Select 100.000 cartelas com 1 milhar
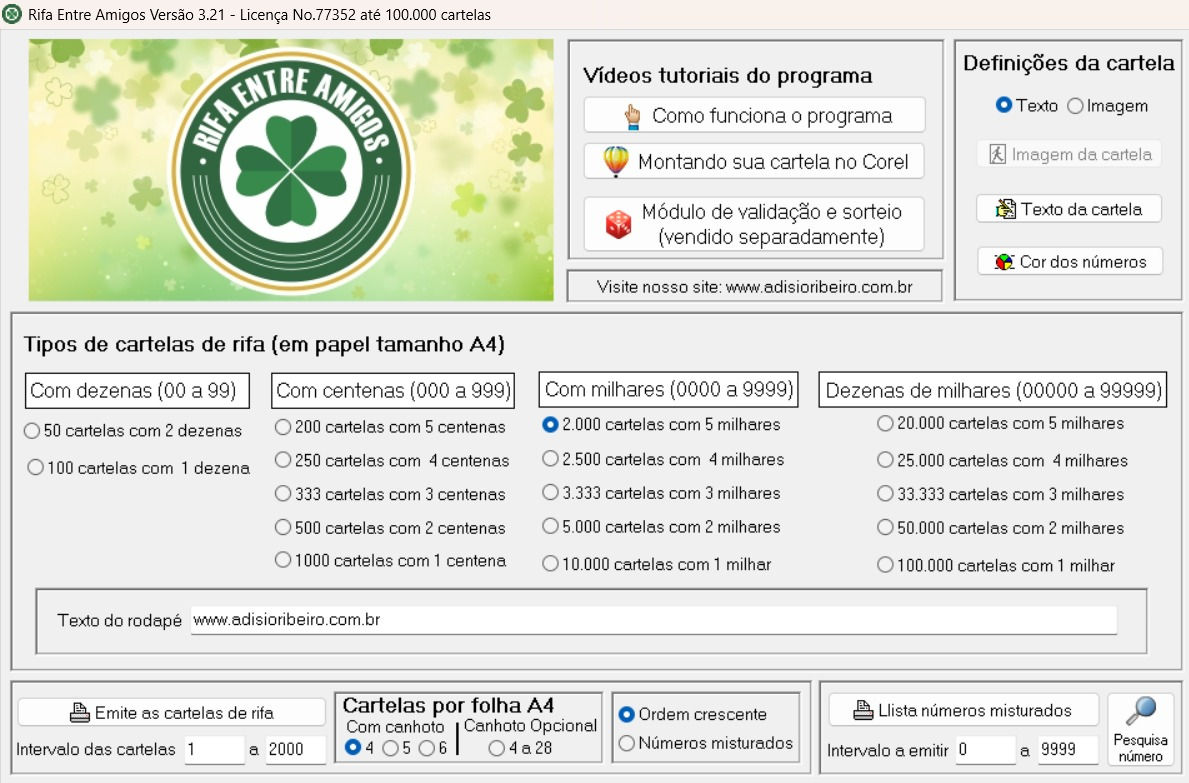The image size is (1189, 783). pyautogui.click(x=885, y=565)
